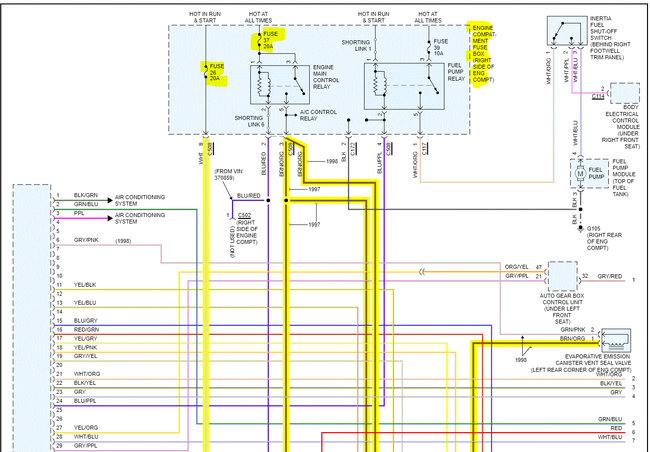
Task: Click the PPL wire label at pin 3
Action: tap(79, 213)
